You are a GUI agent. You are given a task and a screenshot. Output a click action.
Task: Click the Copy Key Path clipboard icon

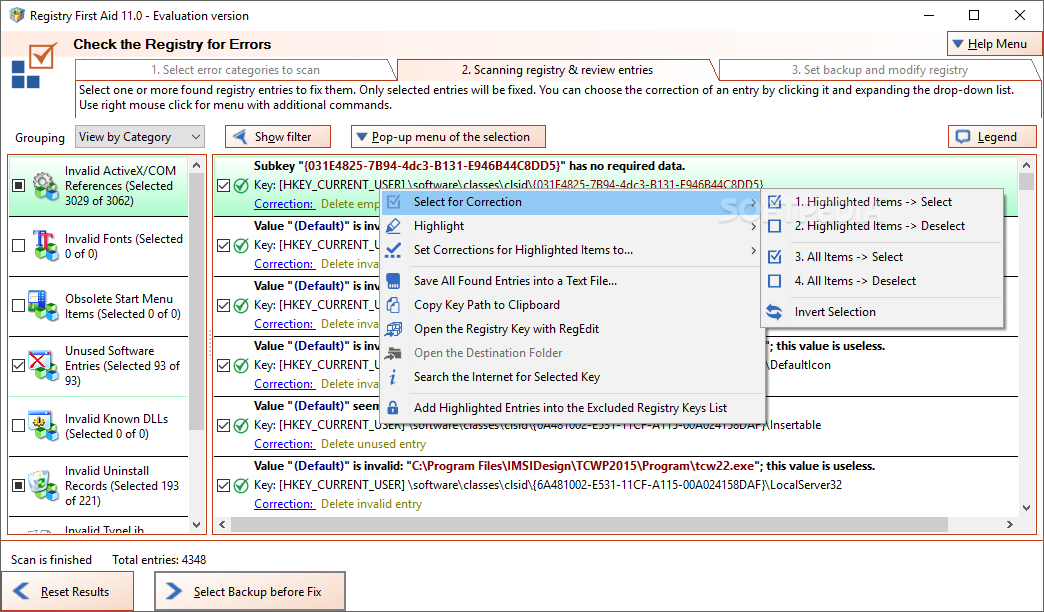[x=394, y=305]
